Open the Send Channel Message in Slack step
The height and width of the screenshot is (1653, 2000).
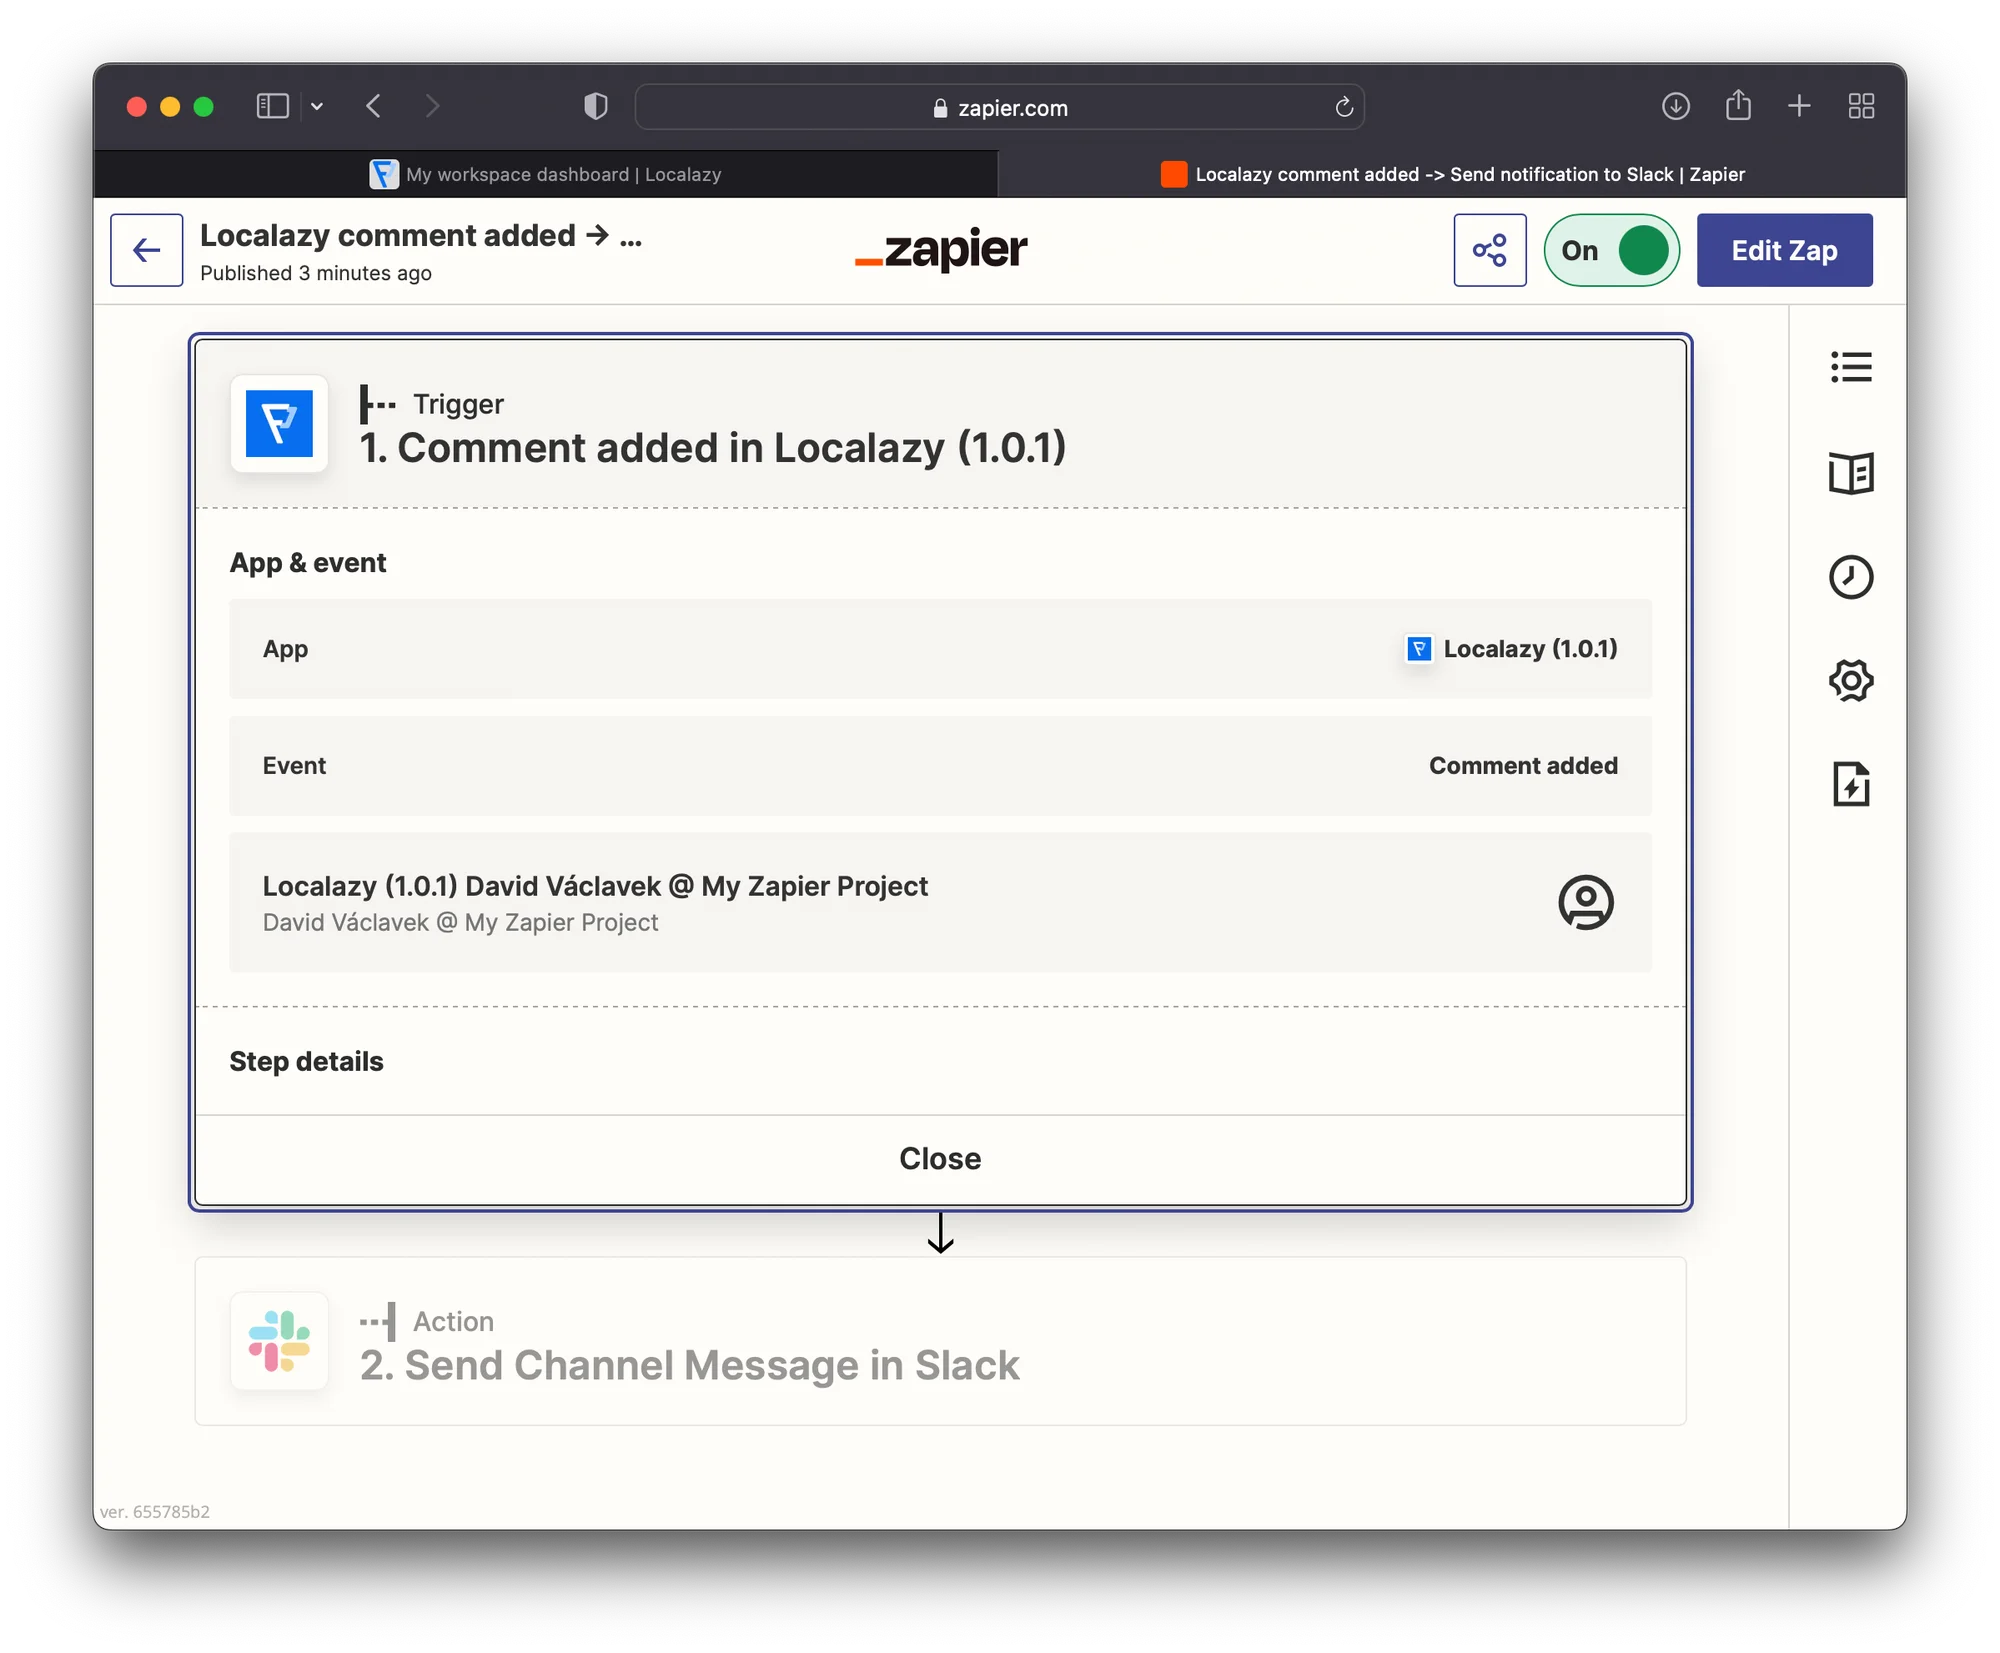(x=940, y=1341)
